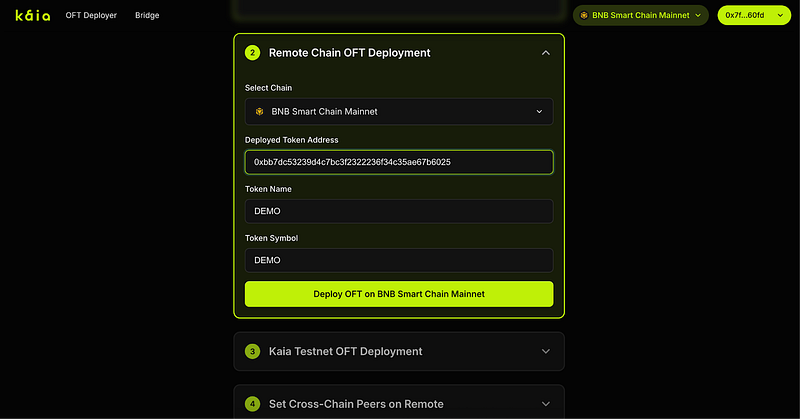
Task: Click the Token Name field
Action: click(x=399, y=211)
